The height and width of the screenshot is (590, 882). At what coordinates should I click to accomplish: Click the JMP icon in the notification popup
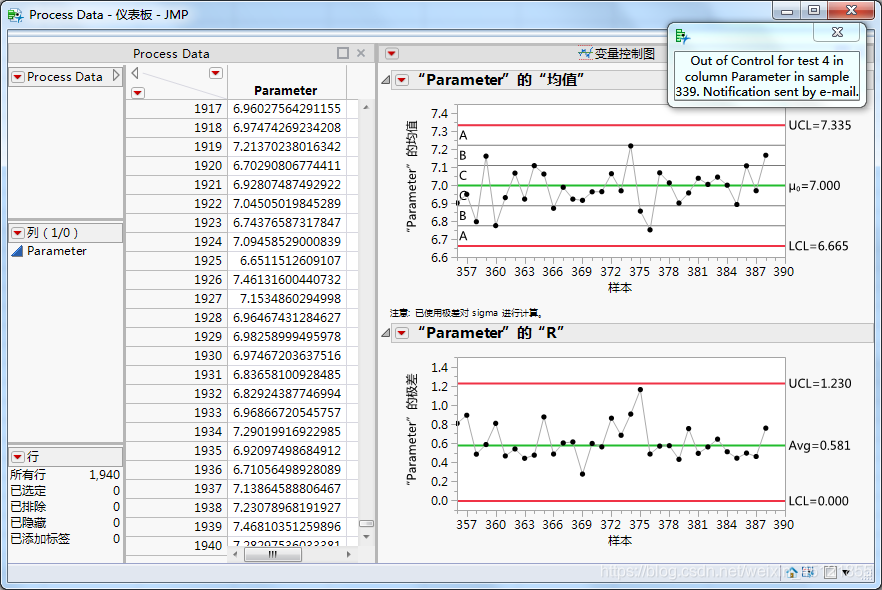tap(682, 37)
